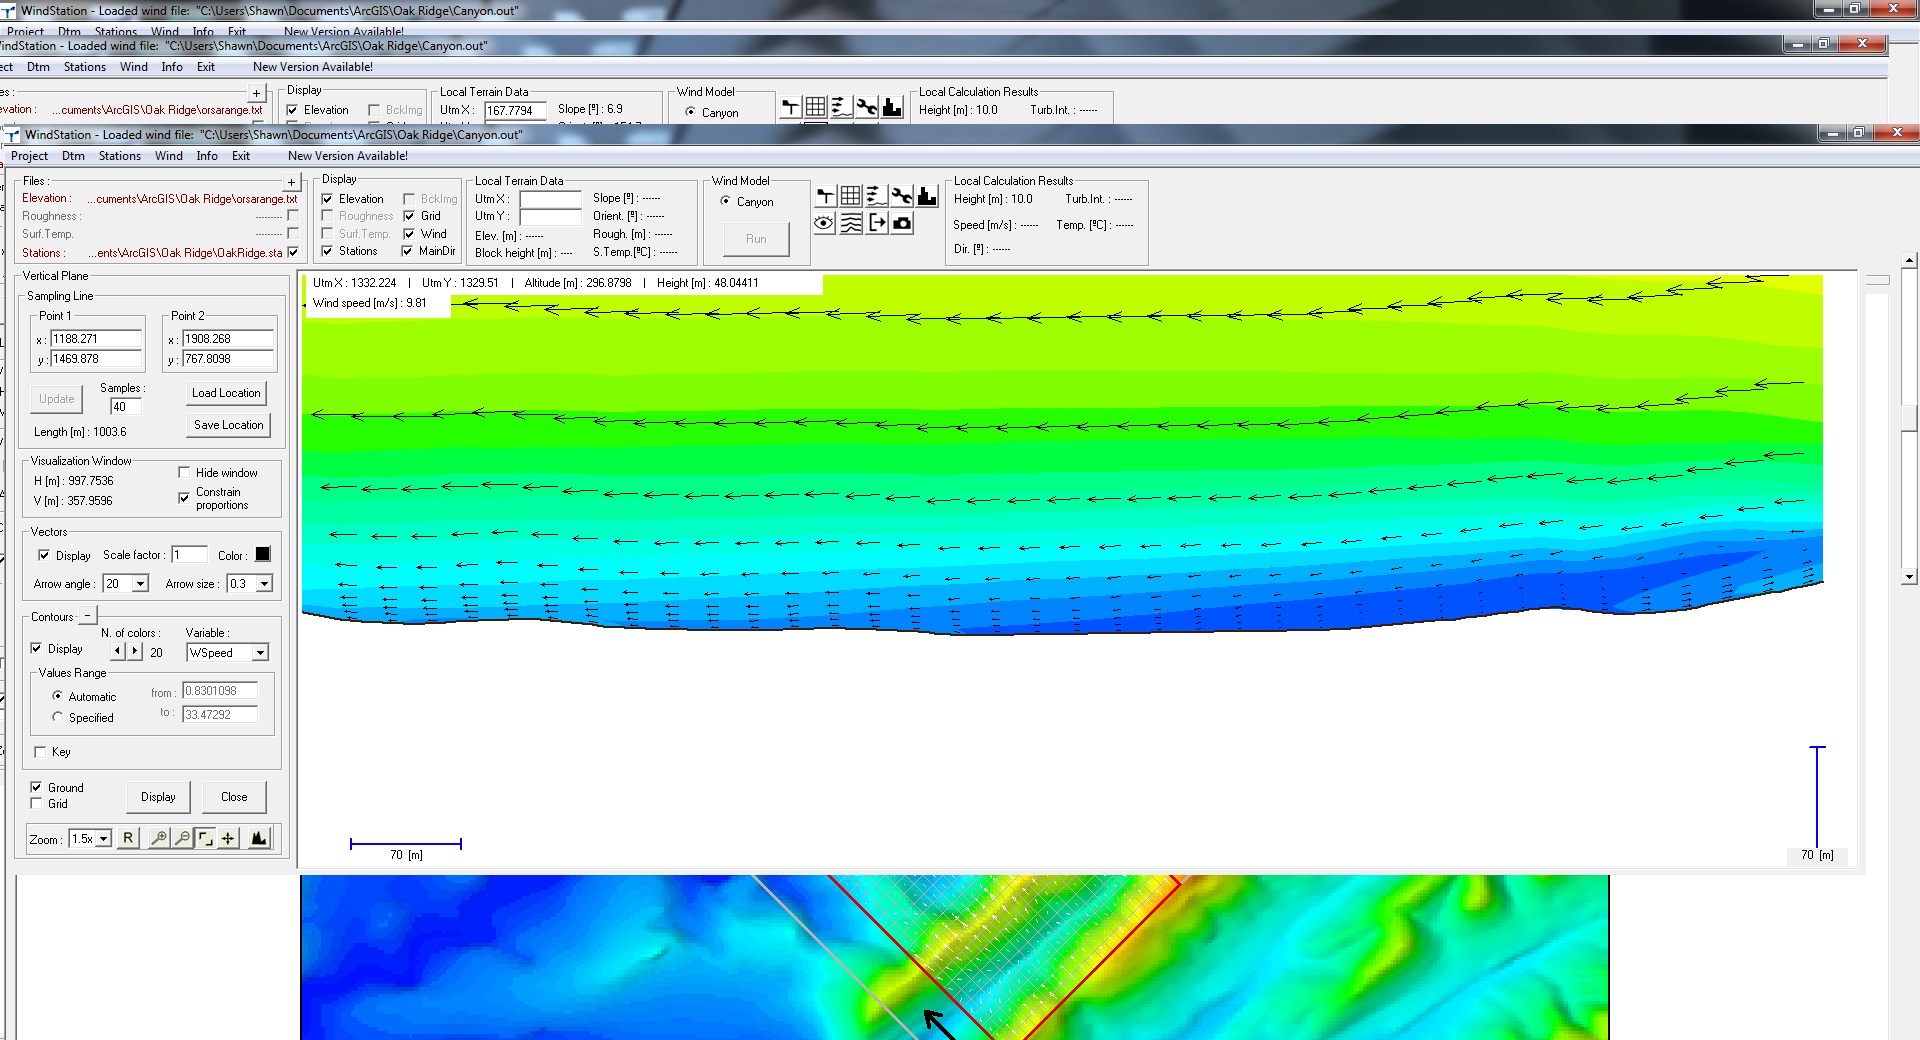Image resolution: width=1920 pixels, height=1040 pixels.
Task: Open the Zoom level dropdown
Action: click(x=103, y=839)
